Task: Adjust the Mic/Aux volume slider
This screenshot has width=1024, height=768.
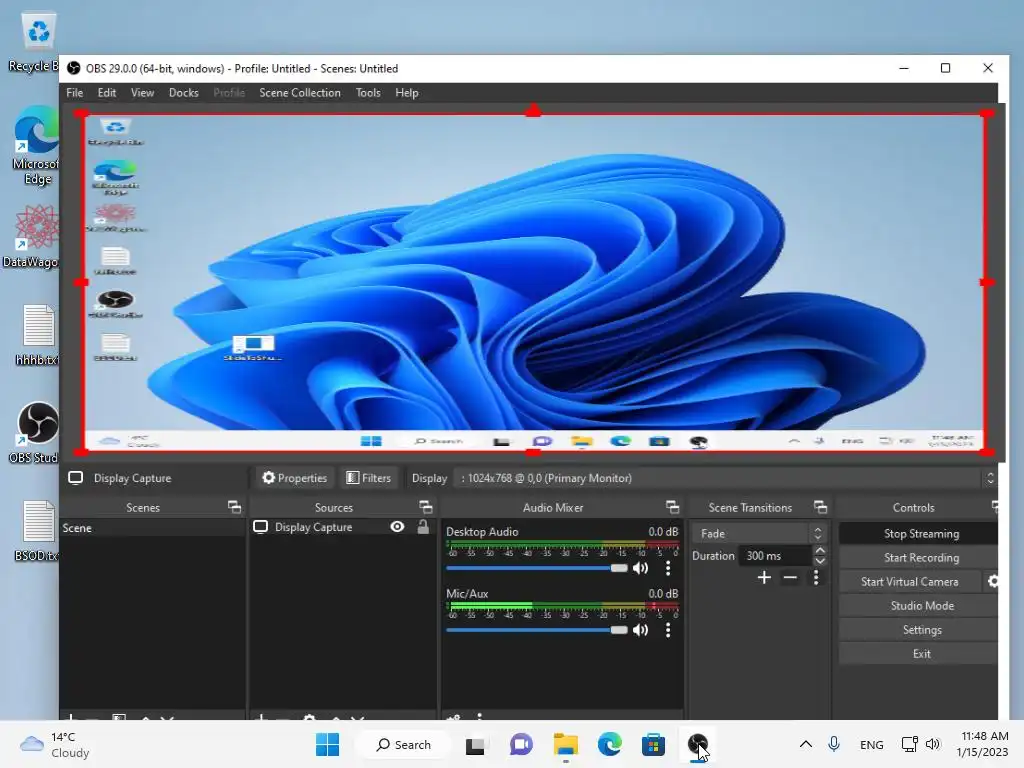Action: (x=537, y=630)
